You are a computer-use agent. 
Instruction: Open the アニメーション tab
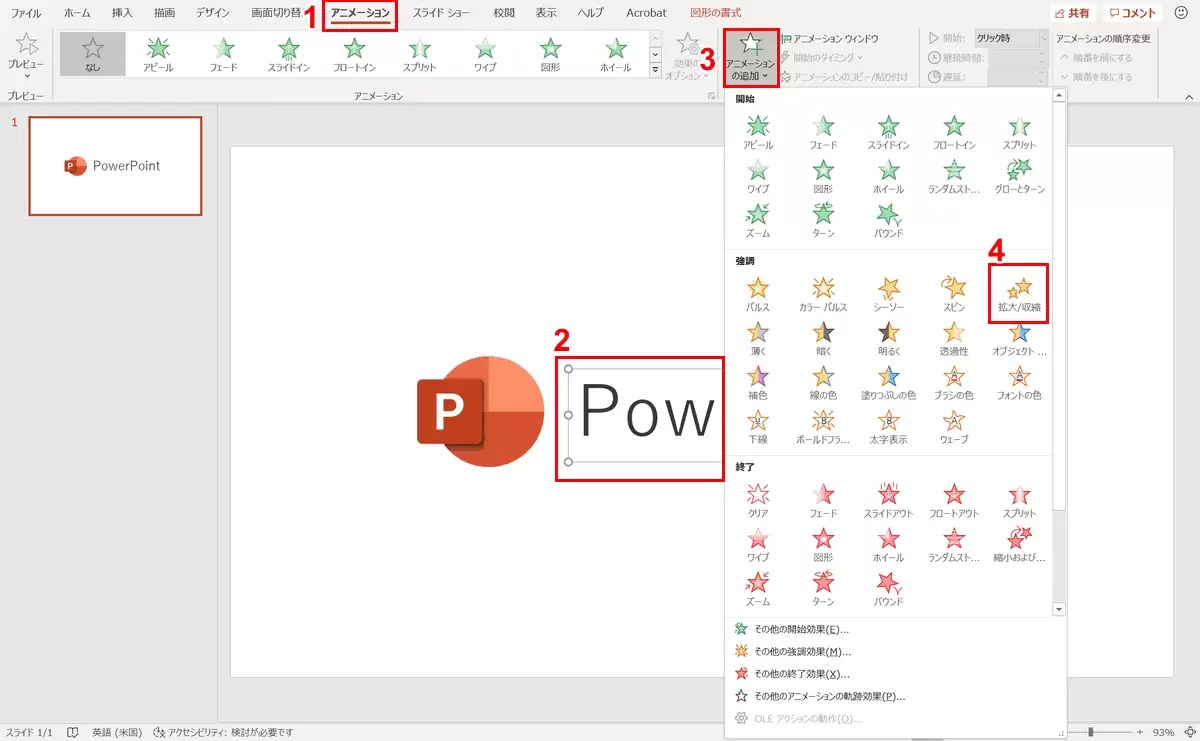click(361, 14)
